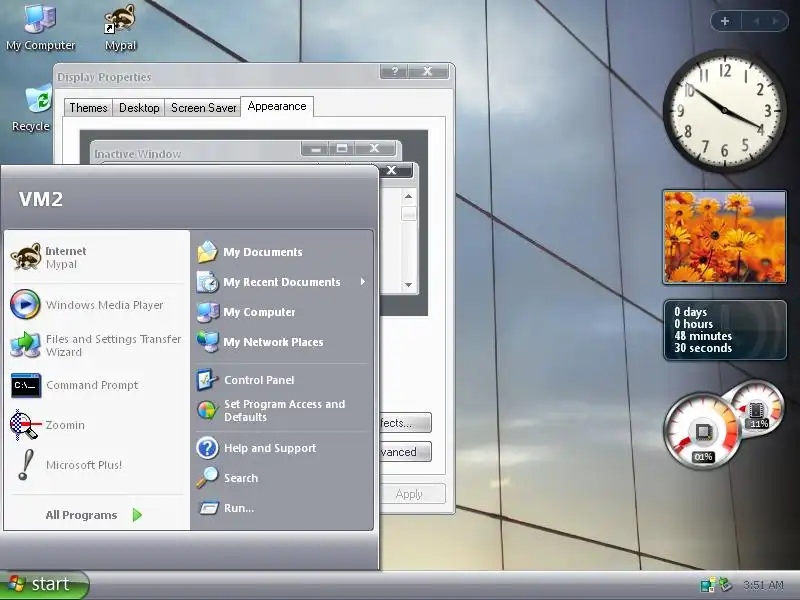Screen dimensions: 800x600
Task: Open Help and Support
Action: 282,448
